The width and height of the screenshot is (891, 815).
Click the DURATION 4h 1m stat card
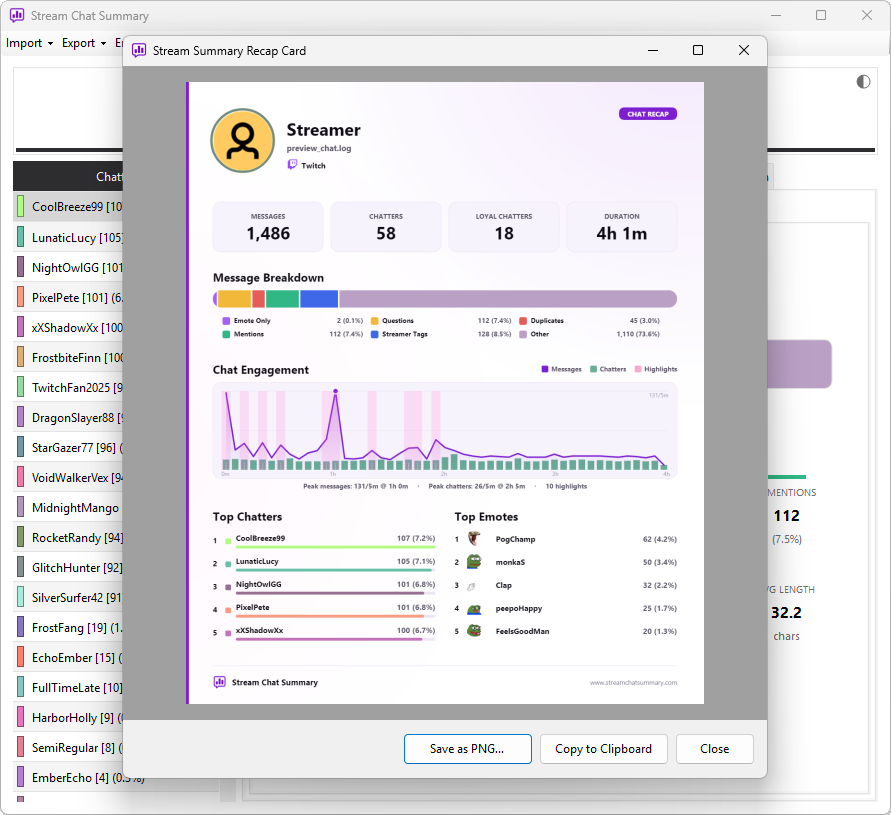622,227
